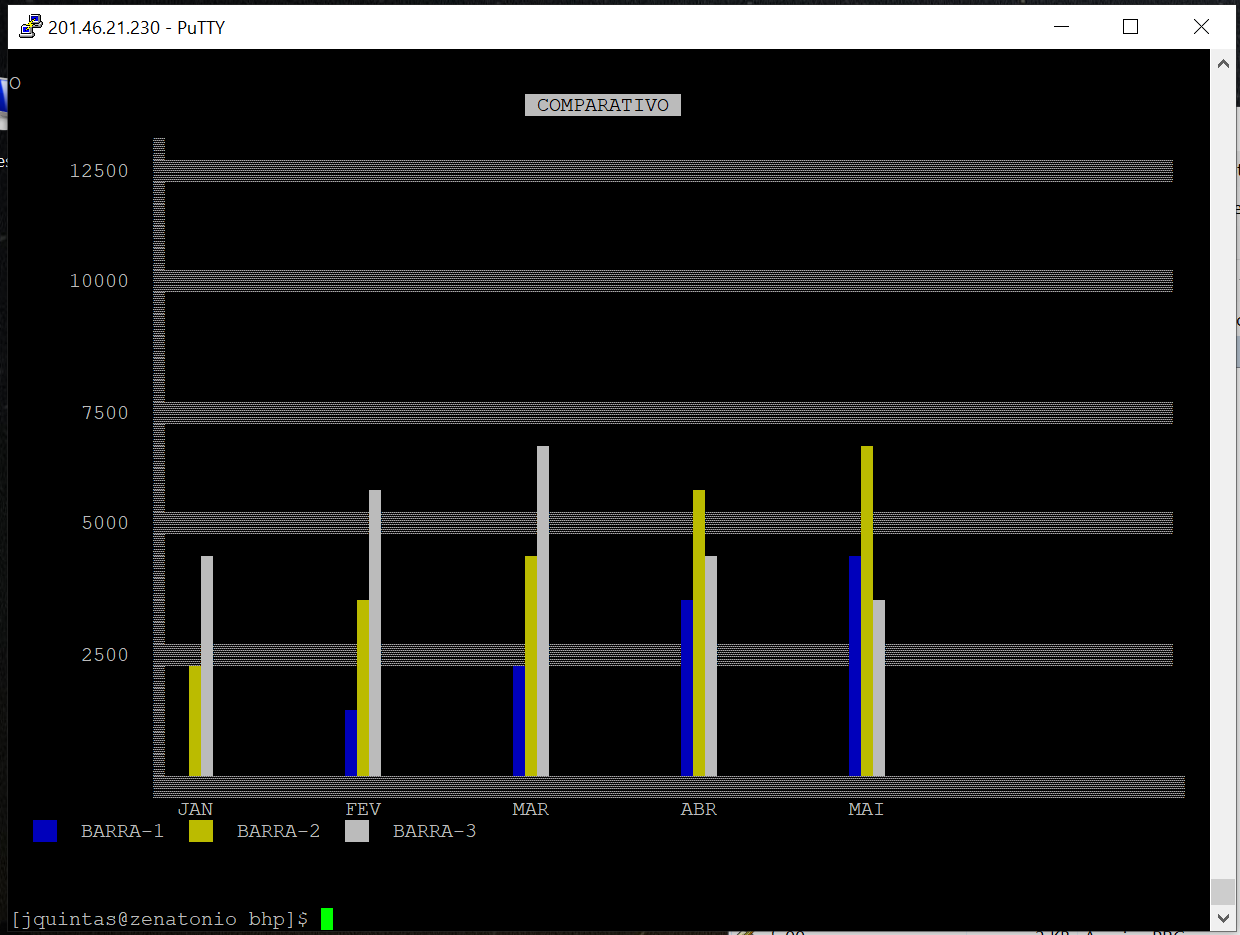Select the MAR month label

click(530, 809)
